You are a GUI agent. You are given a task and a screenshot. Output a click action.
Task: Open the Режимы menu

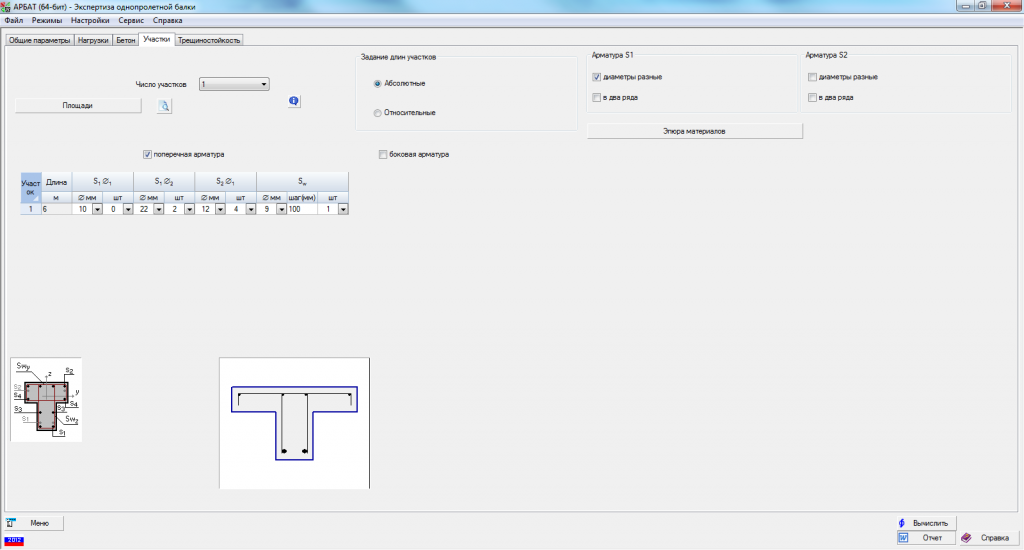click(47, 20)
